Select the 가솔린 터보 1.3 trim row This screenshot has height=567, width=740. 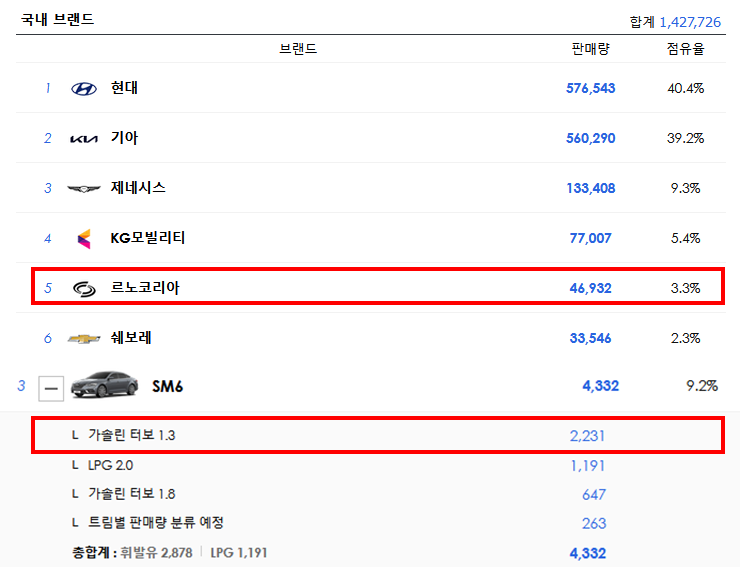point(378,435)
